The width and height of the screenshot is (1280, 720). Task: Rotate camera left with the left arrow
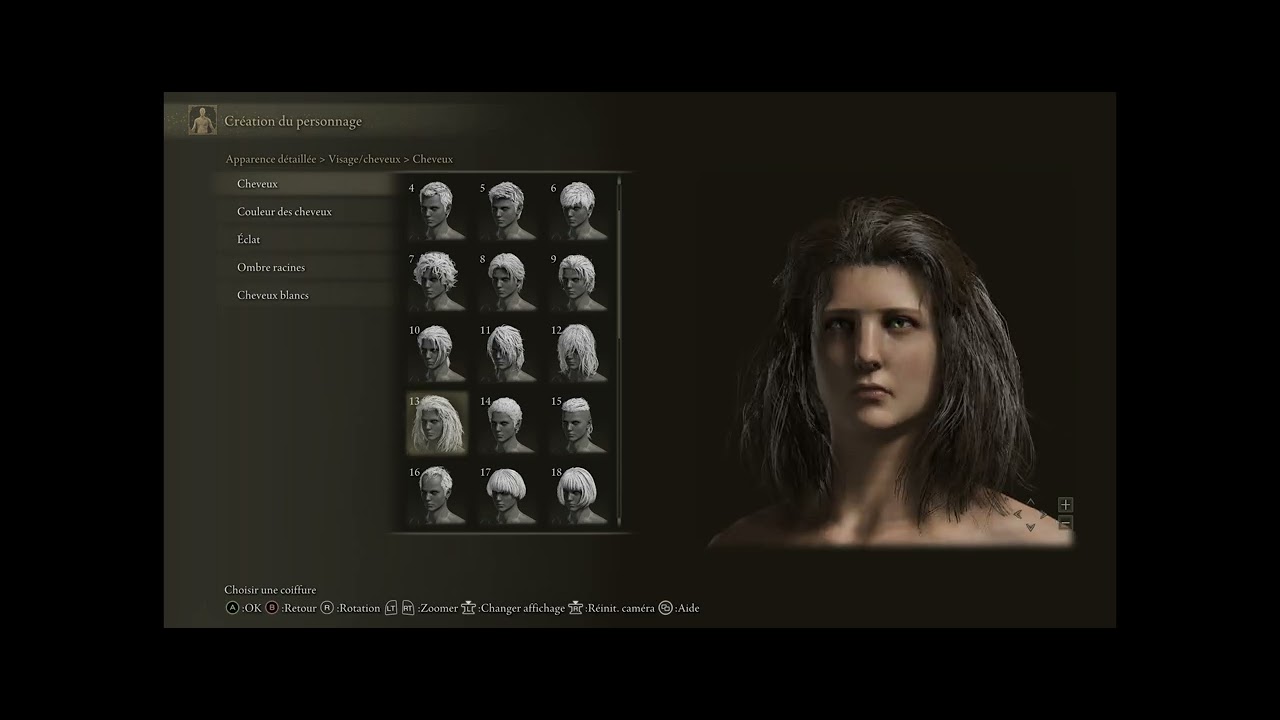pos(1018,514)
